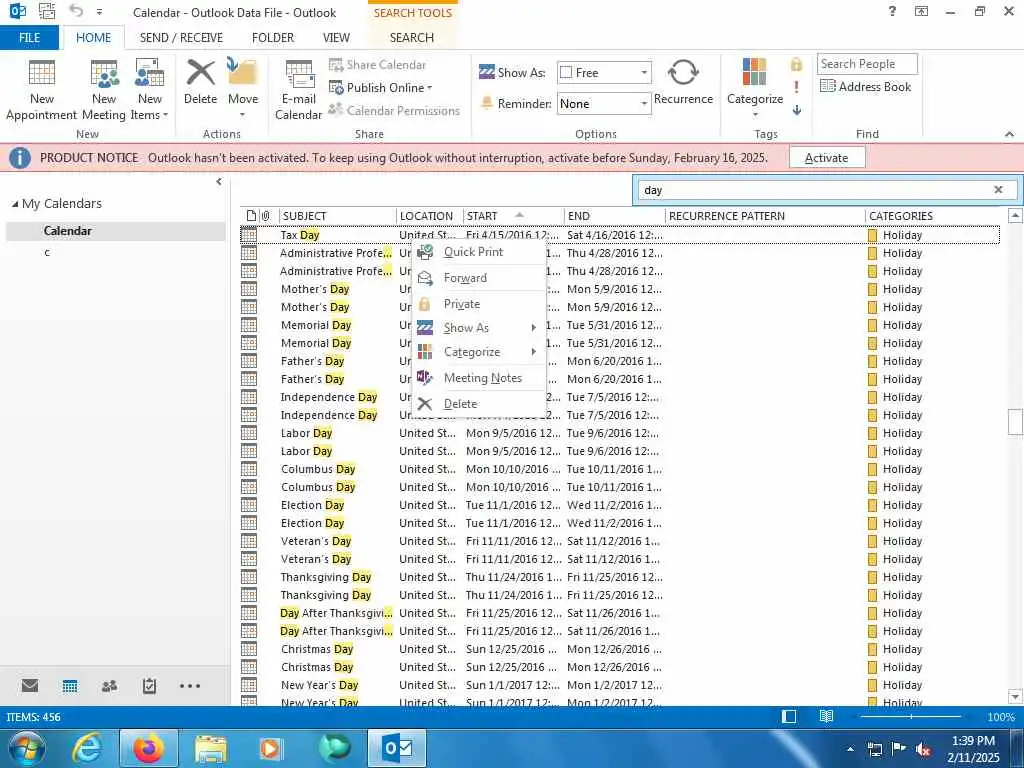This screenshot has height=768, width=1024.
Task: Open the Categorize ribbon menu
Action: 755,88
